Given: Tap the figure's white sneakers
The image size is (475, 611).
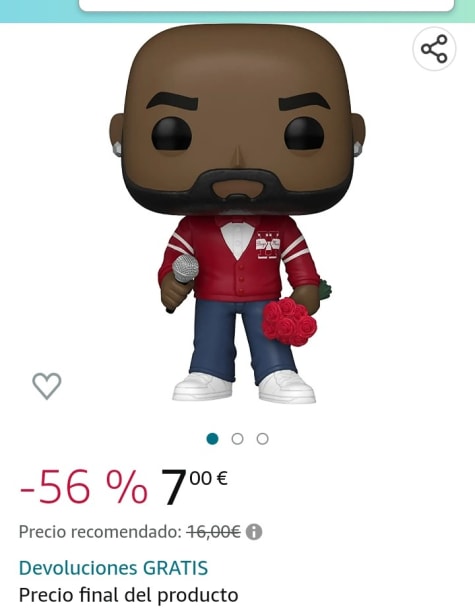Looking at the screenshot, I should coord(244,387).
